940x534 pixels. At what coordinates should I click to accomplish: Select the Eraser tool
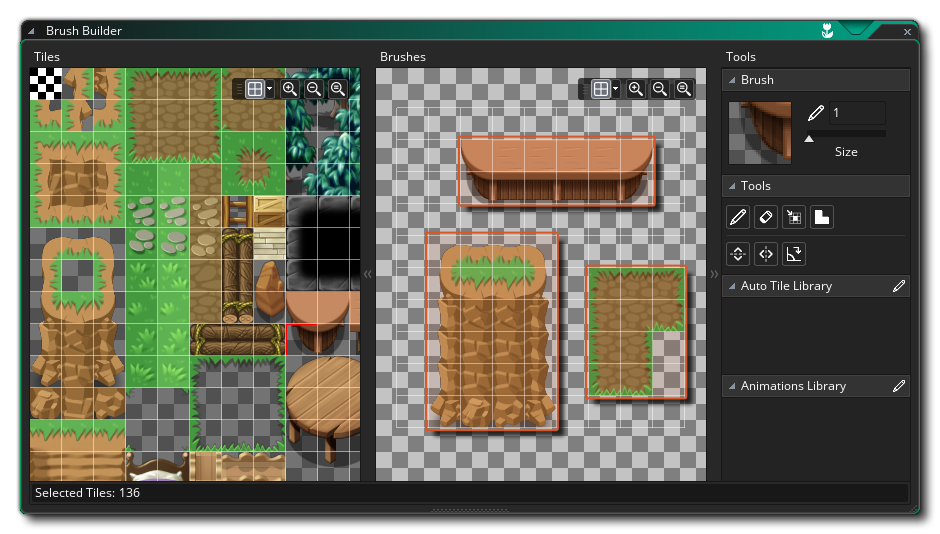coord(765,217)
